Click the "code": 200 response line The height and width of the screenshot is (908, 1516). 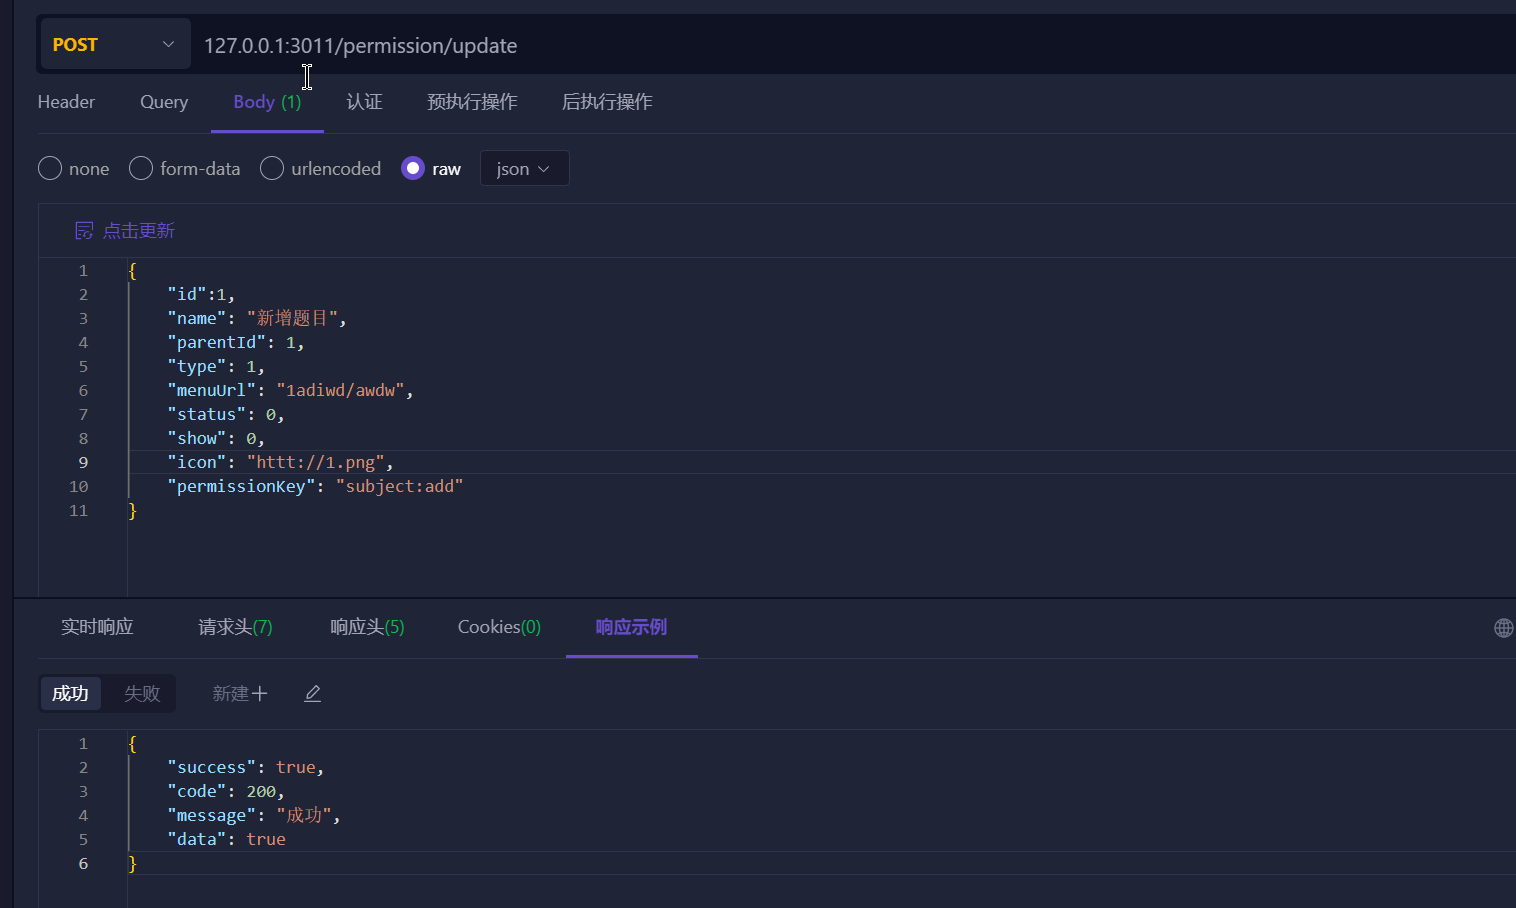point(226,791)
